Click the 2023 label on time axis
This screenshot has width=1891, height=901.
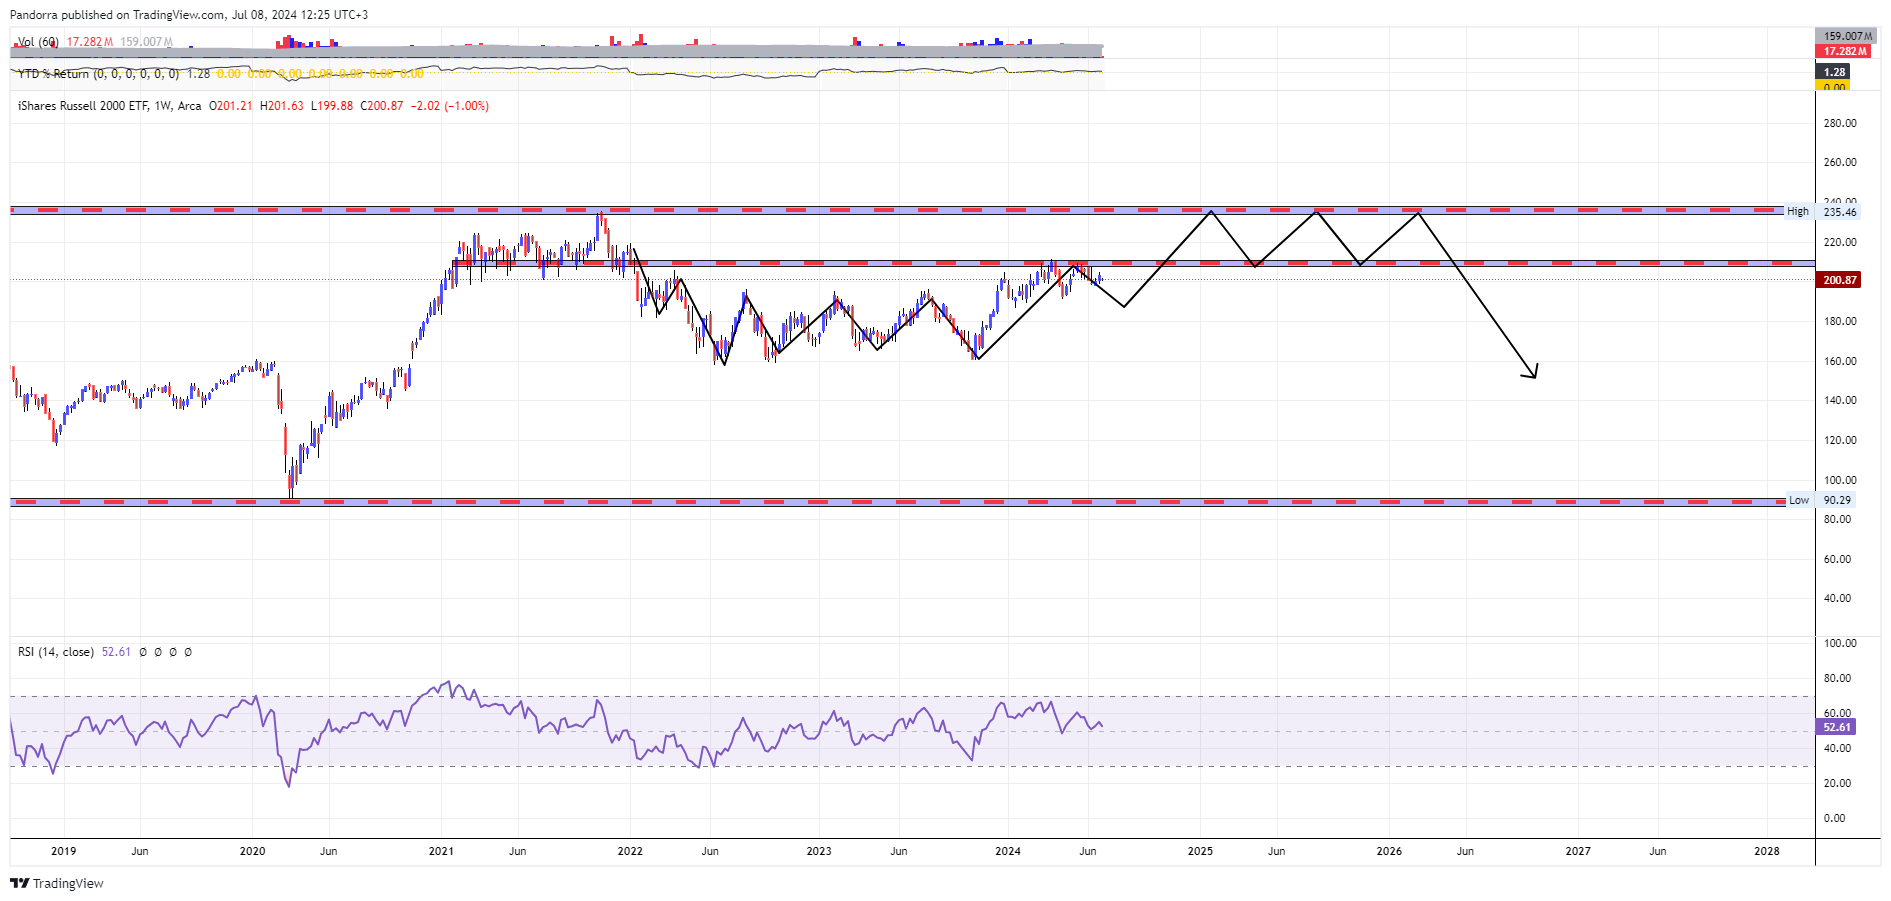click(x=818, y=851)
